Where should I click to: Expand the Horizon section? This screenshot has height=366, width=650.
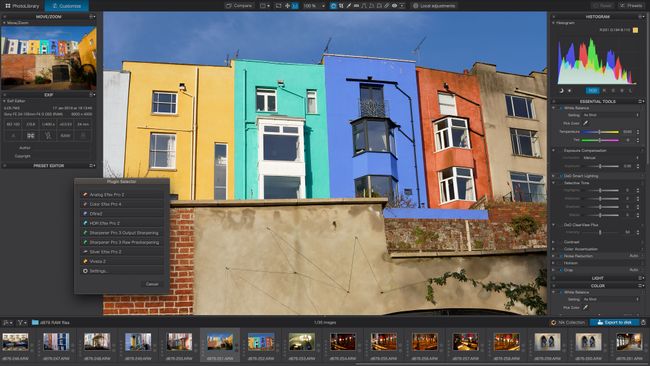tap(554, 263)
